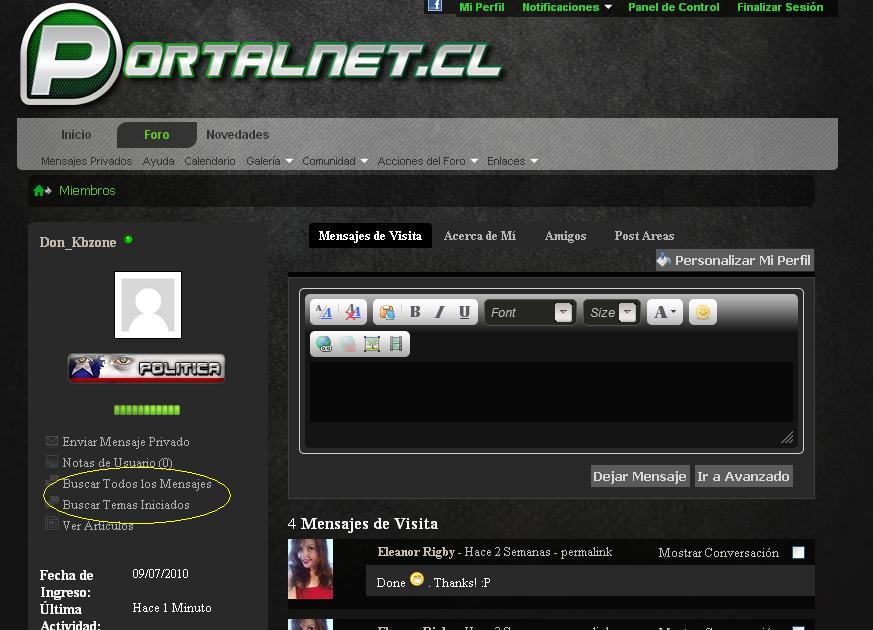Click the Ir a Avanzado button
The height and width of the screenshot is (630, 873).
743,476
